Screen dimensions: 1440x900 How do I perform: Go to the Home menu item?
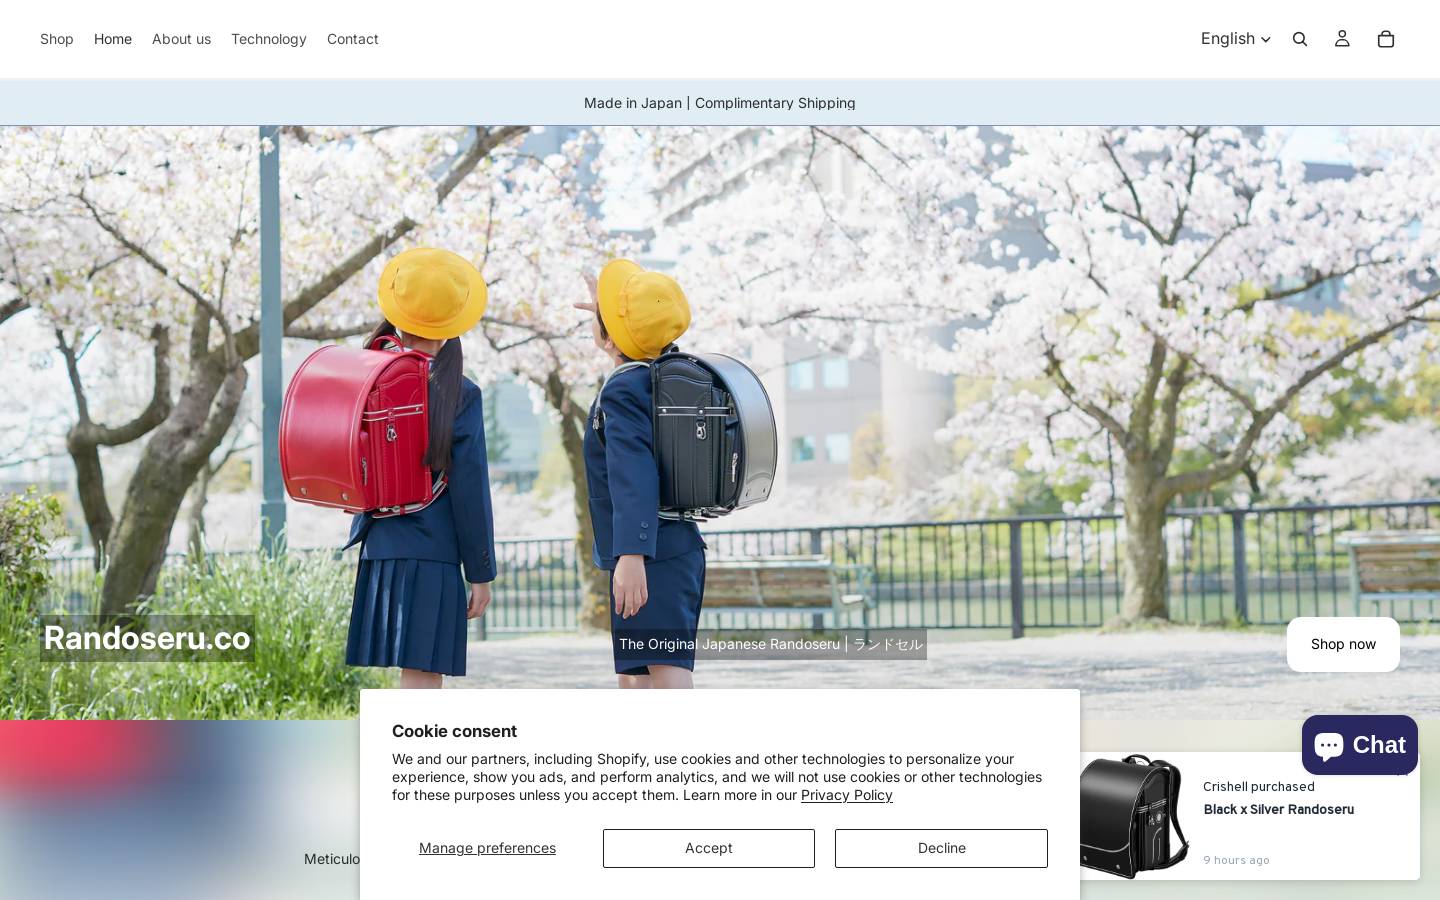coord(113,39)
